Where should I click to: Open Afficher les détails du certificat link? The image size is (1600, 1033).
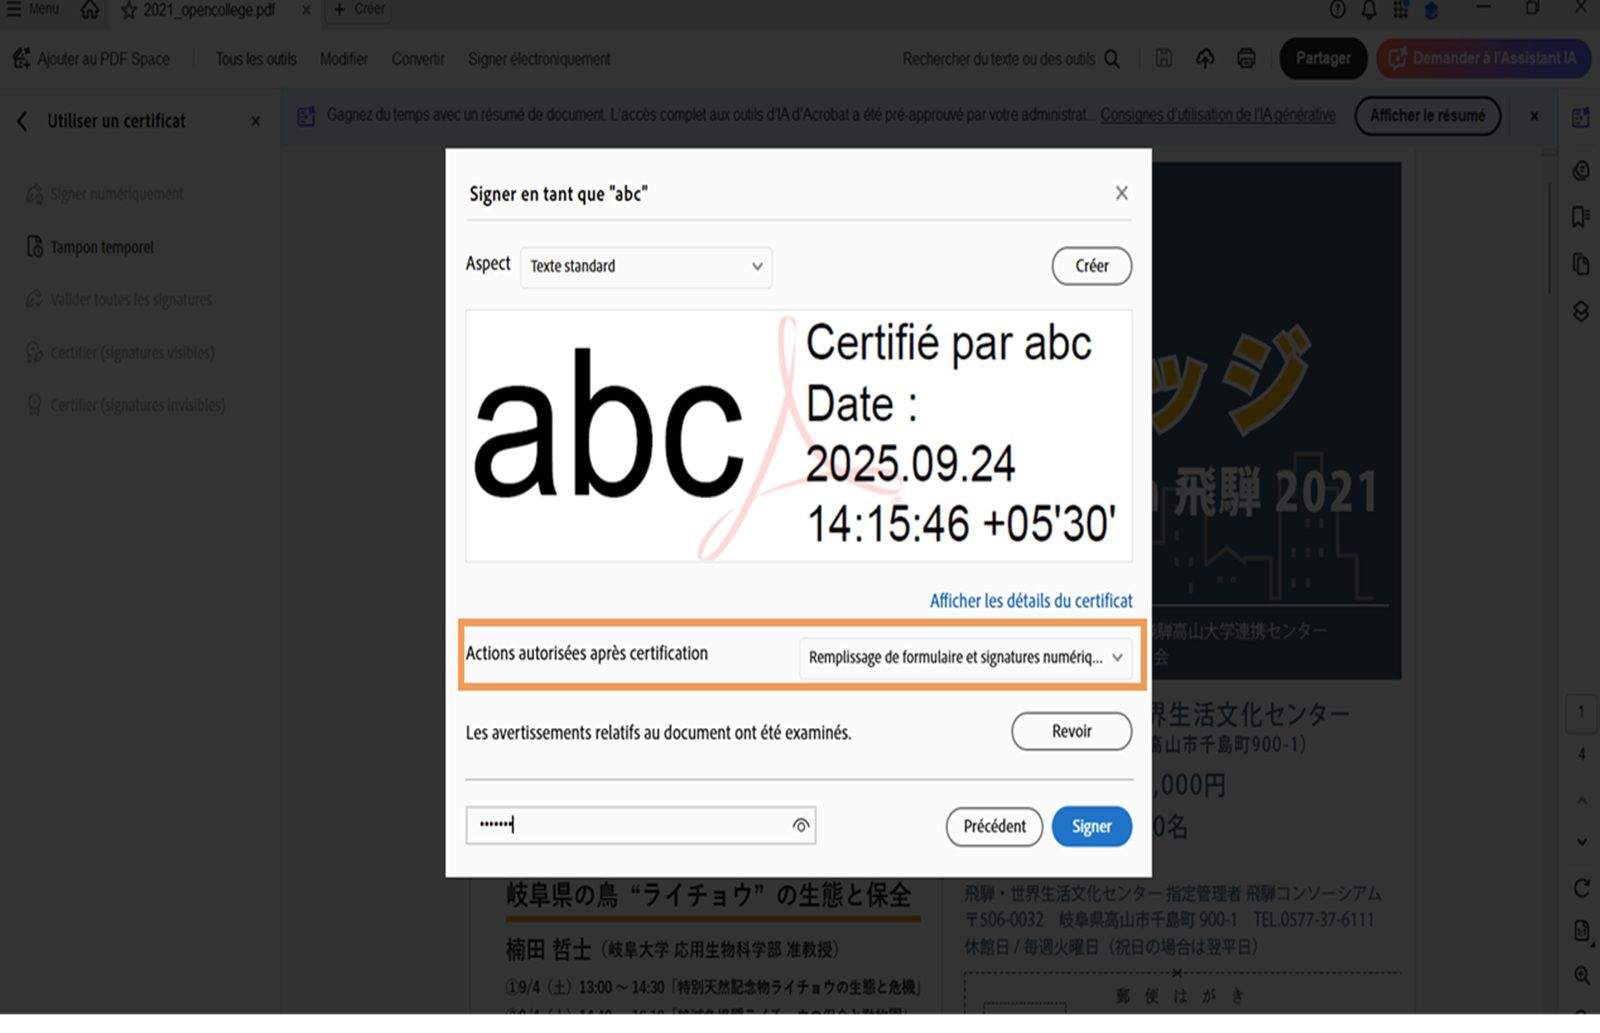coord(1031,600)
